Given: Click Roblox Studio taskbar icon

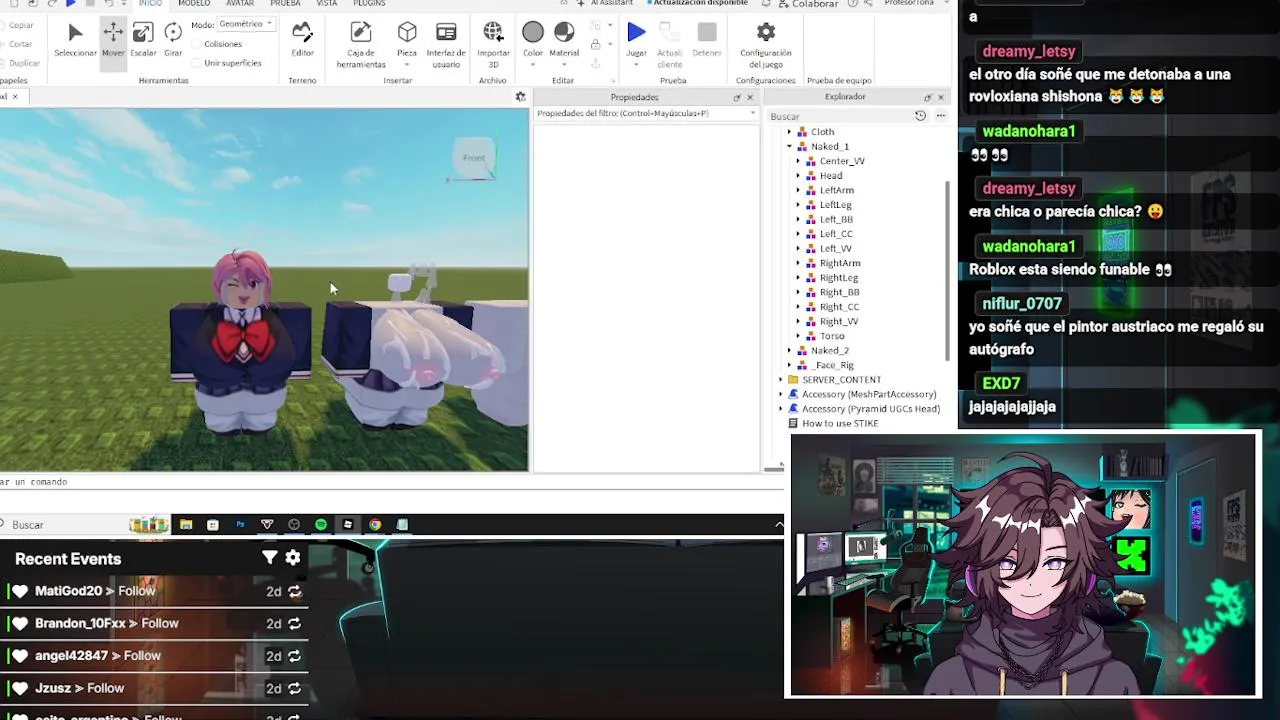Looking at the screenshot, I should pyautogui.click(x=348, y=524).
